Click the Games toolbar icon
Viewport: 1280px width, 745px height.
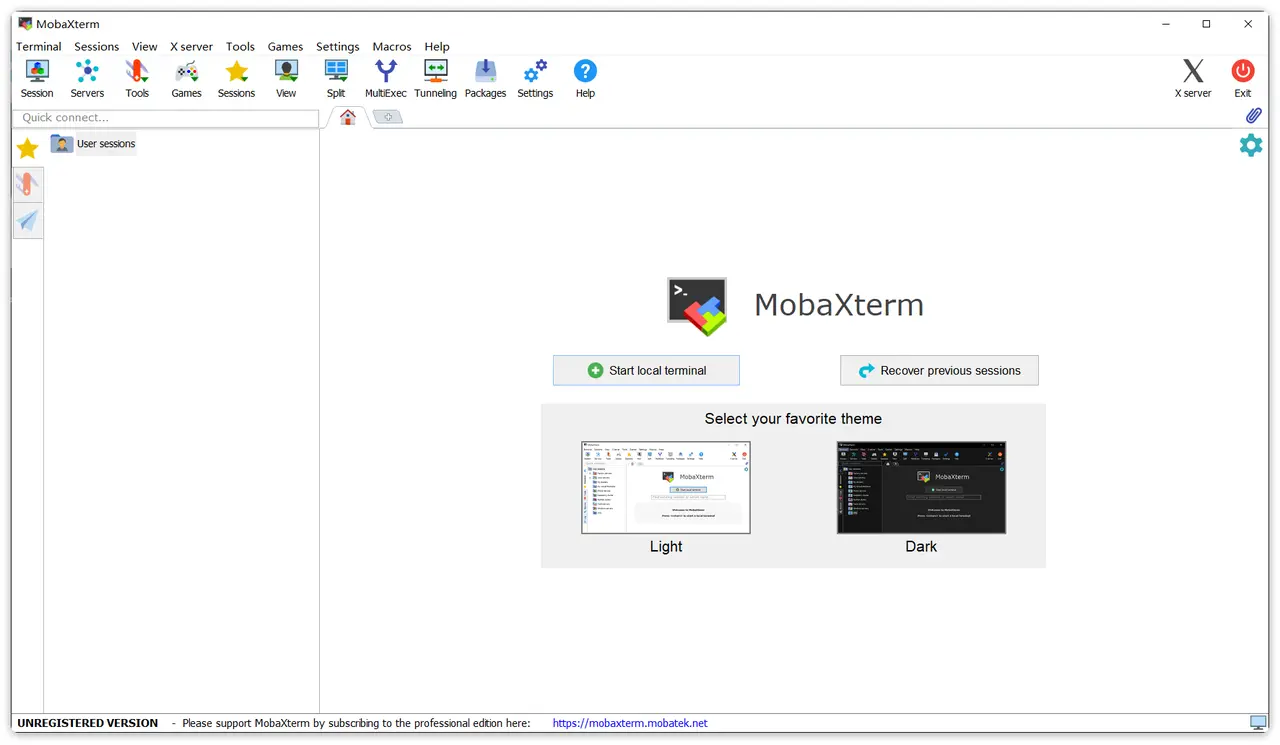pyautogui.click(x=186, y=79)
